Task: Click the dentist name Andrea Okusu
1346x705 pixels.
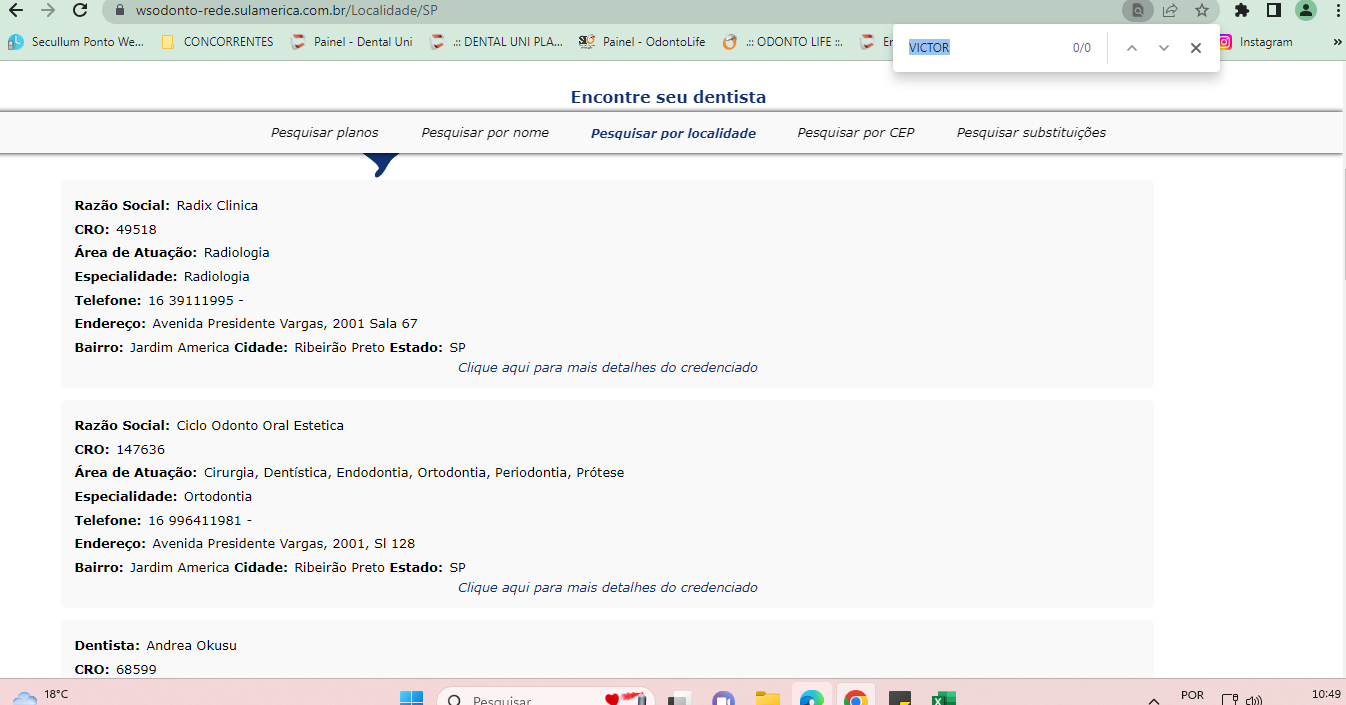Action: click(x=192, y=645)
